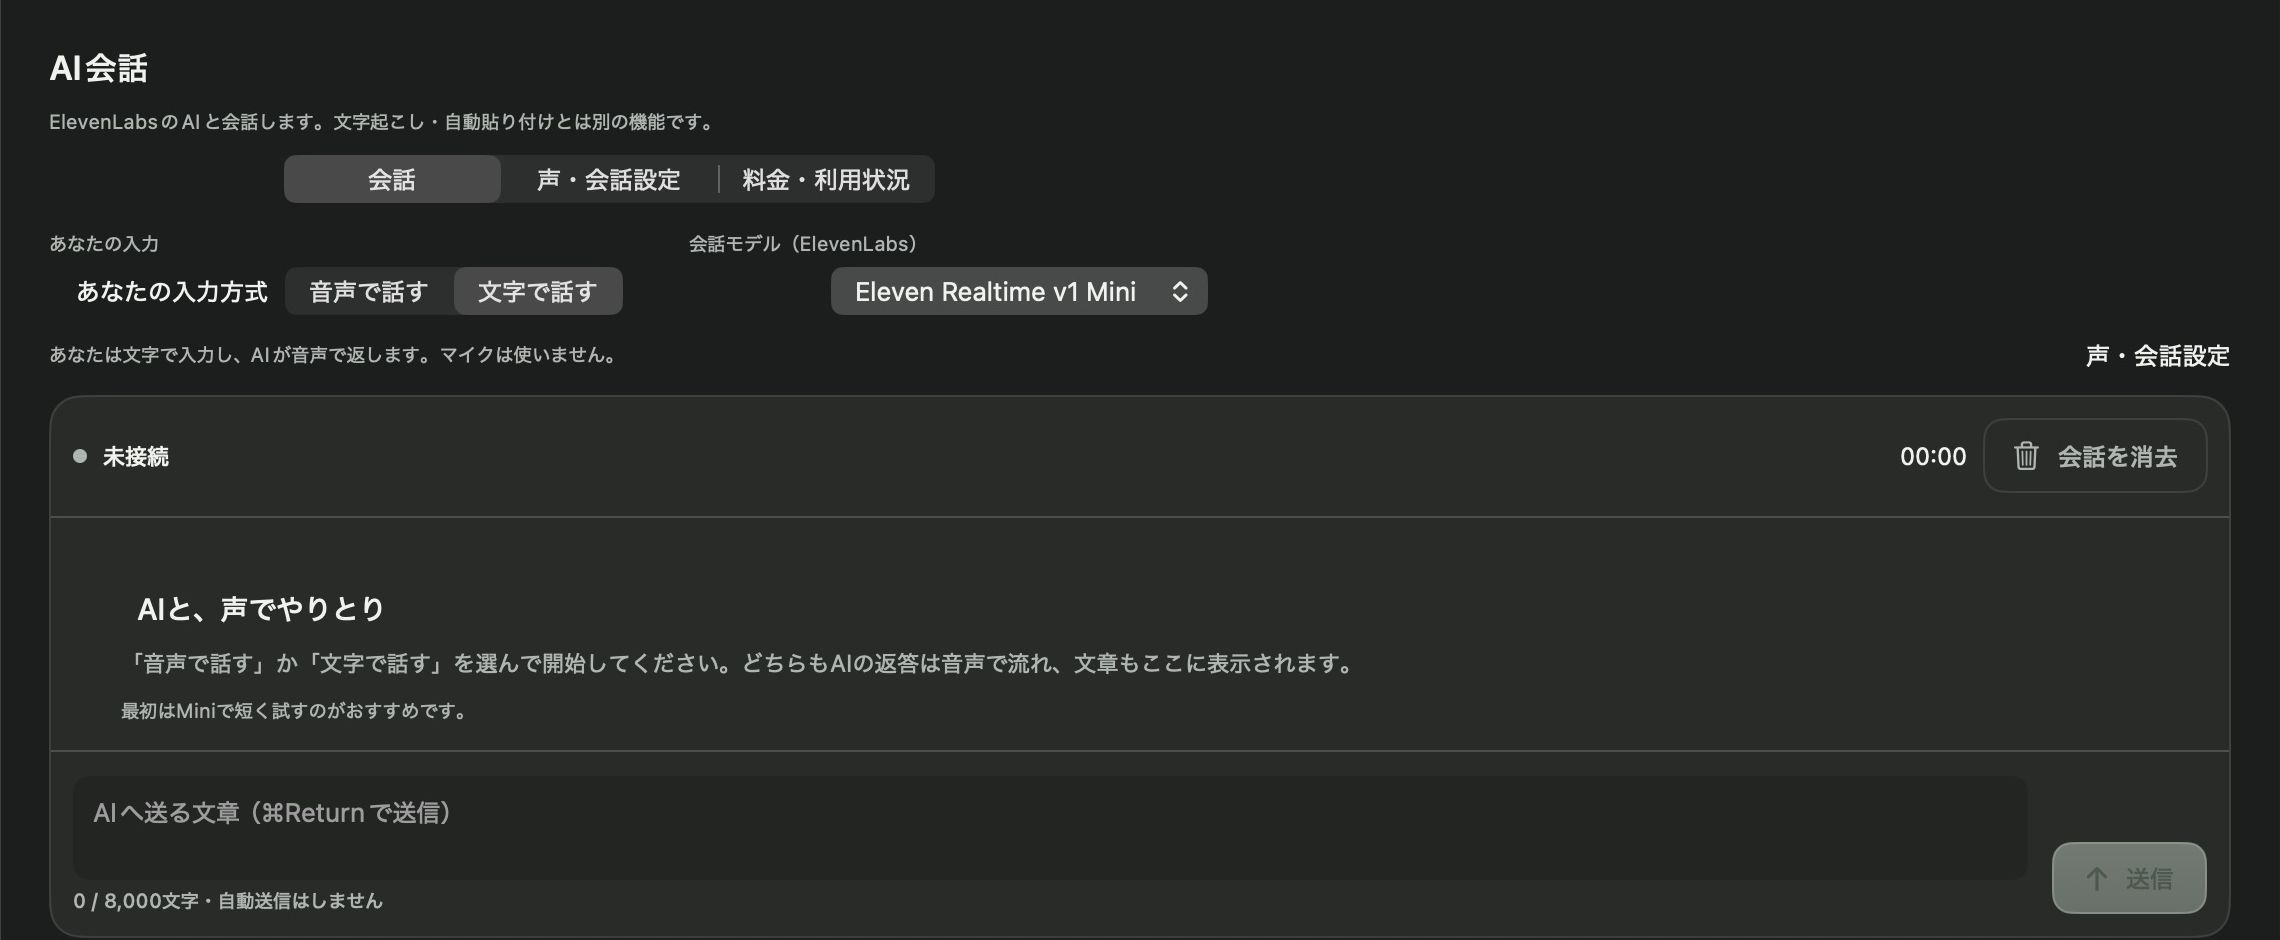Click the gray 未接続 status dot
This screenshot has height=940, width=2280.
(80, 456)
